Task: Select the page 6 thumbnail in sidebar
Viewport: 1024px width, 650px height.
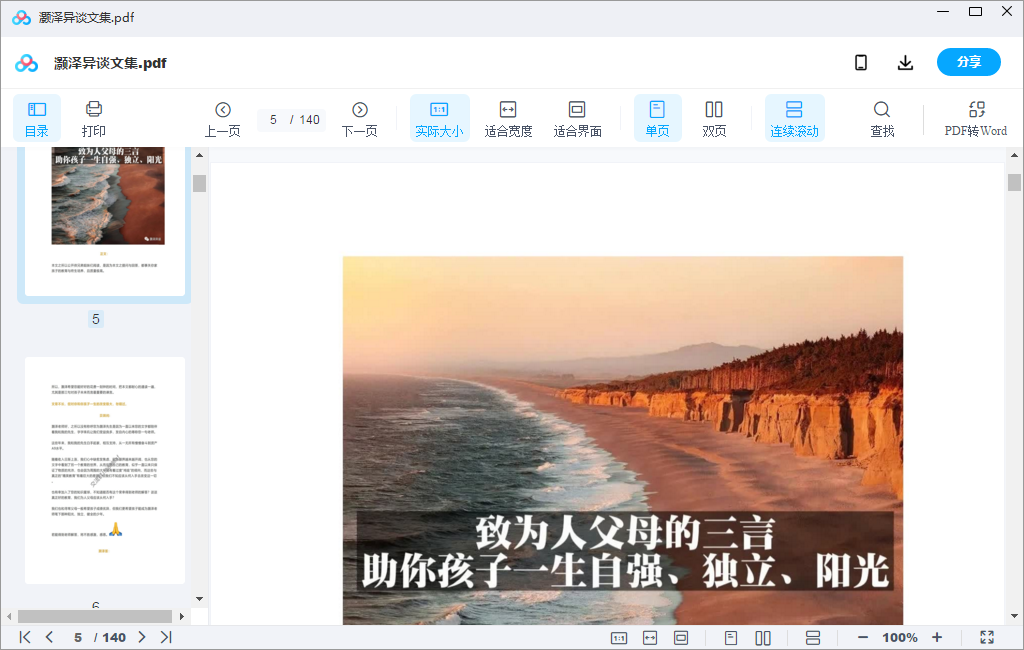Action: pyautogui.click(x=104, y=470)
